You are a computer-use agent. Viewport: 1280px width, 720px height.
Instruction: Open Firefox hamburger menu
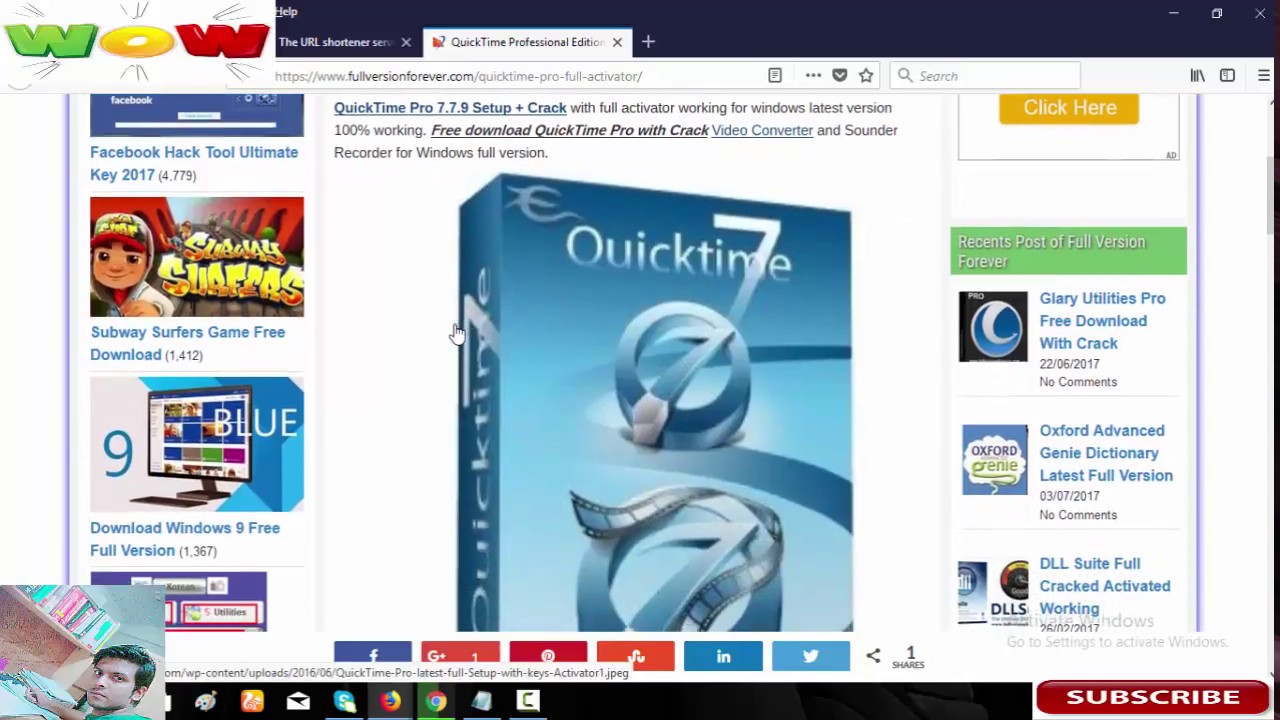1264,76
